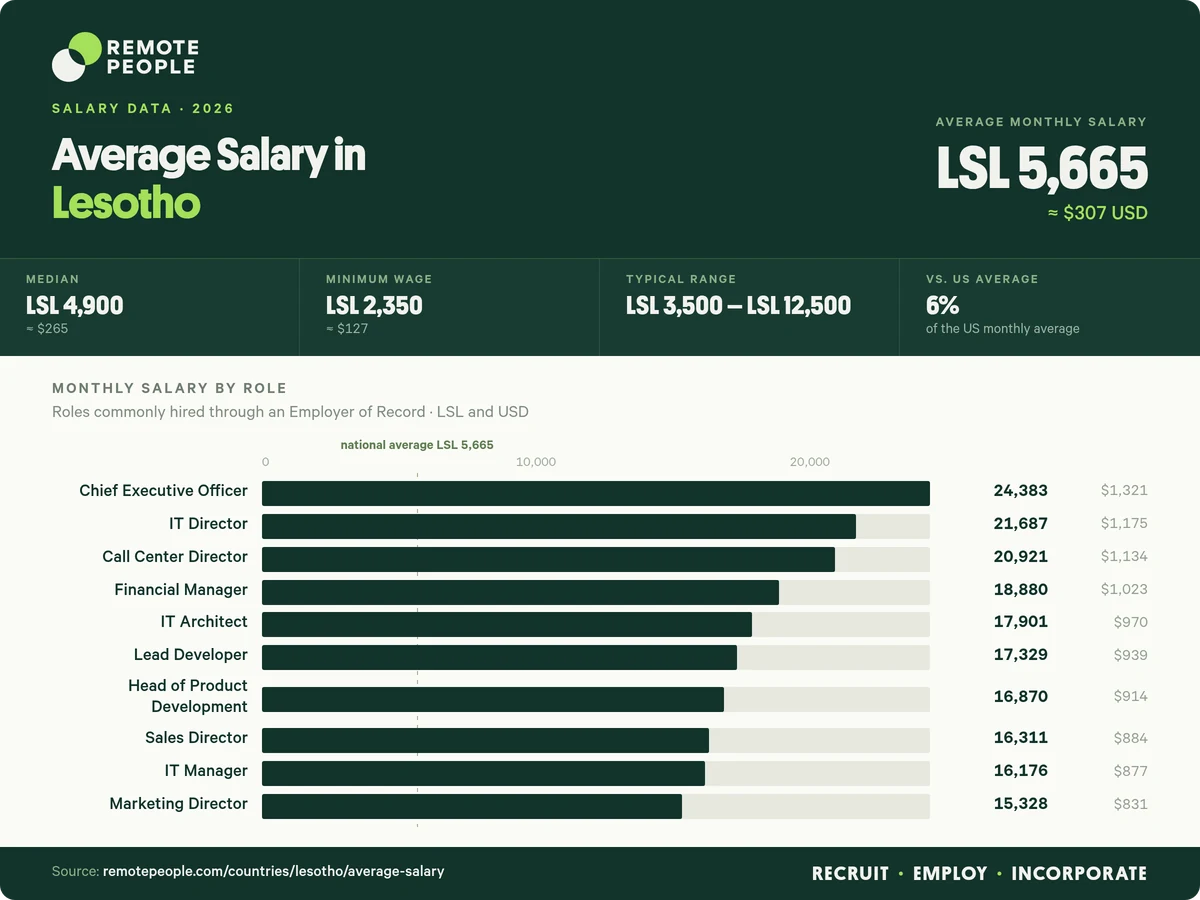
Task: Click the 'VS. US AVERAGE' label
Action: point(982,279)
